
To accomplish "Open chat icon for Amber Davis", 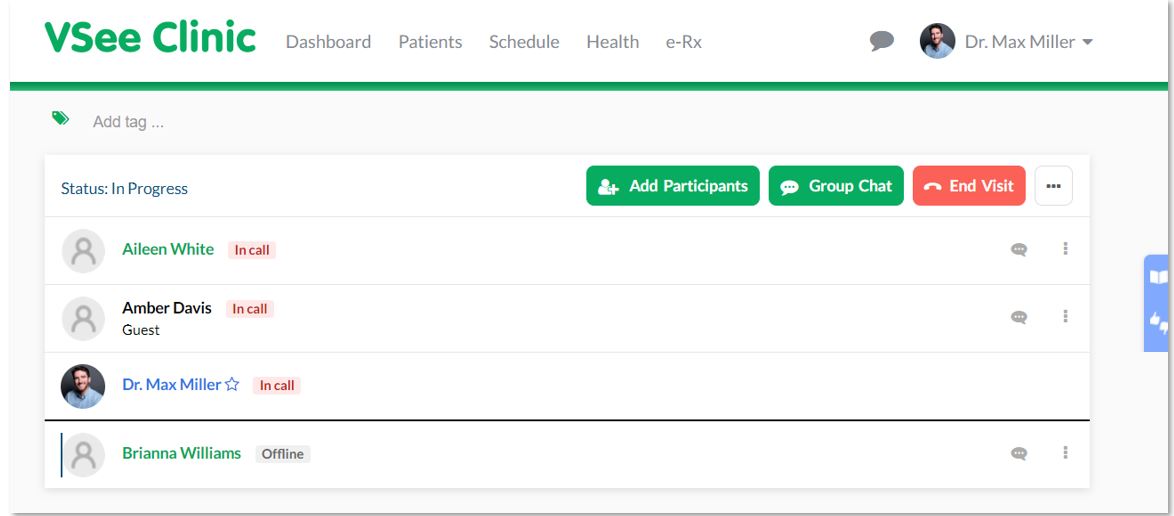I will [x=1019, y=318].
